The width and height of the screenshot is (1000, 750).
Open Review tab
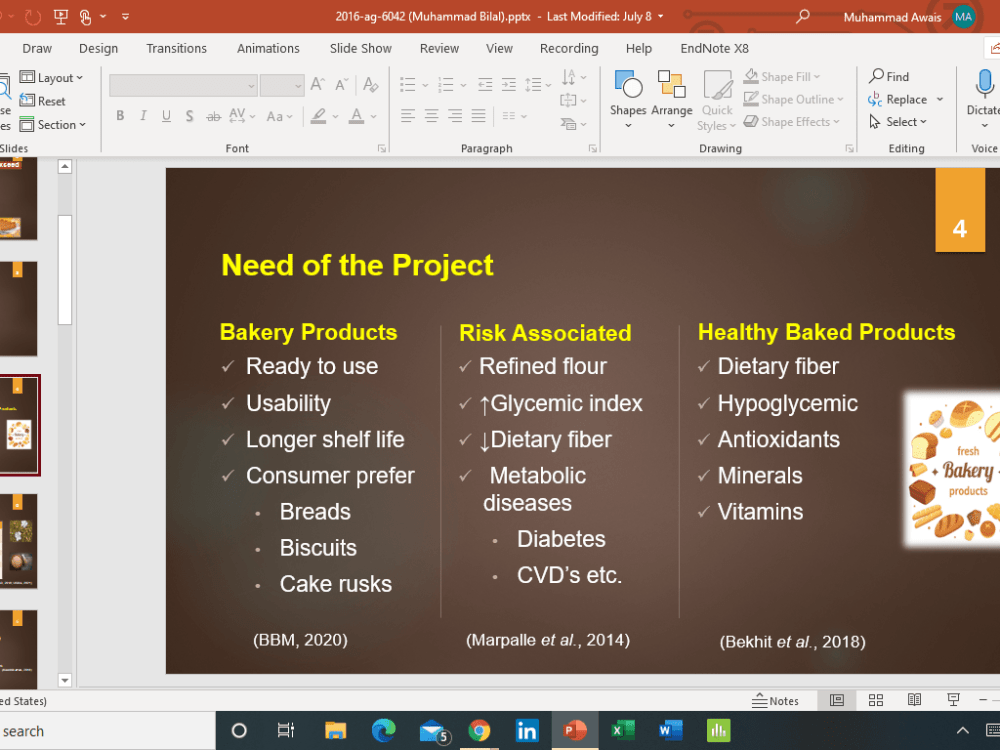coord(439,48)
